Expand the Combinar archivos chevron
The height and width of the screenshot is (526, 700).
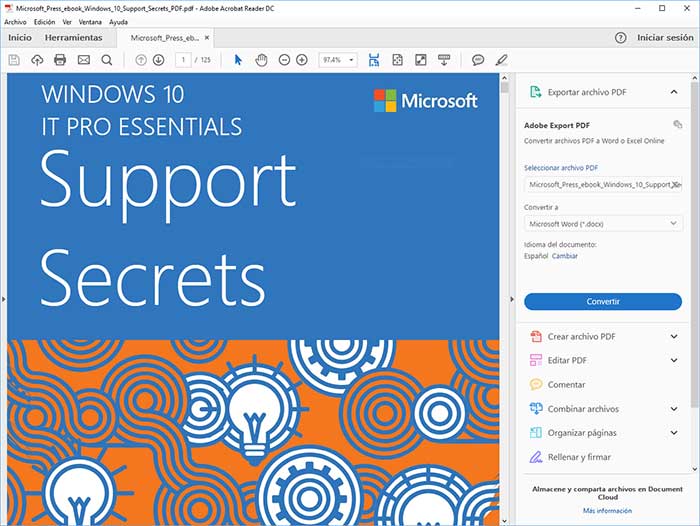[674, 408]
